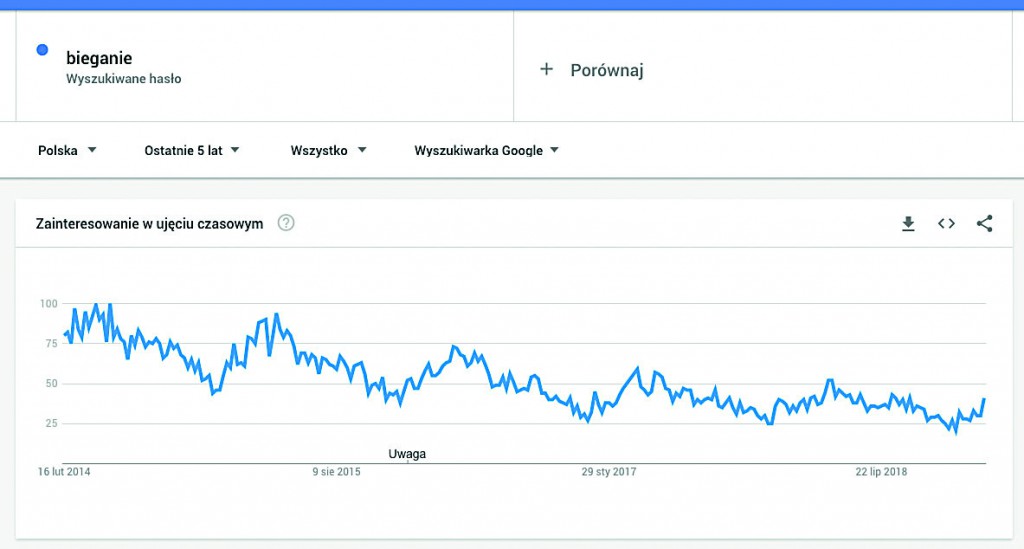1024x549 pixels.
Task: Click the chart title Zainteresowanie w ujęciu czasowym
Action: tap(149, 224)
